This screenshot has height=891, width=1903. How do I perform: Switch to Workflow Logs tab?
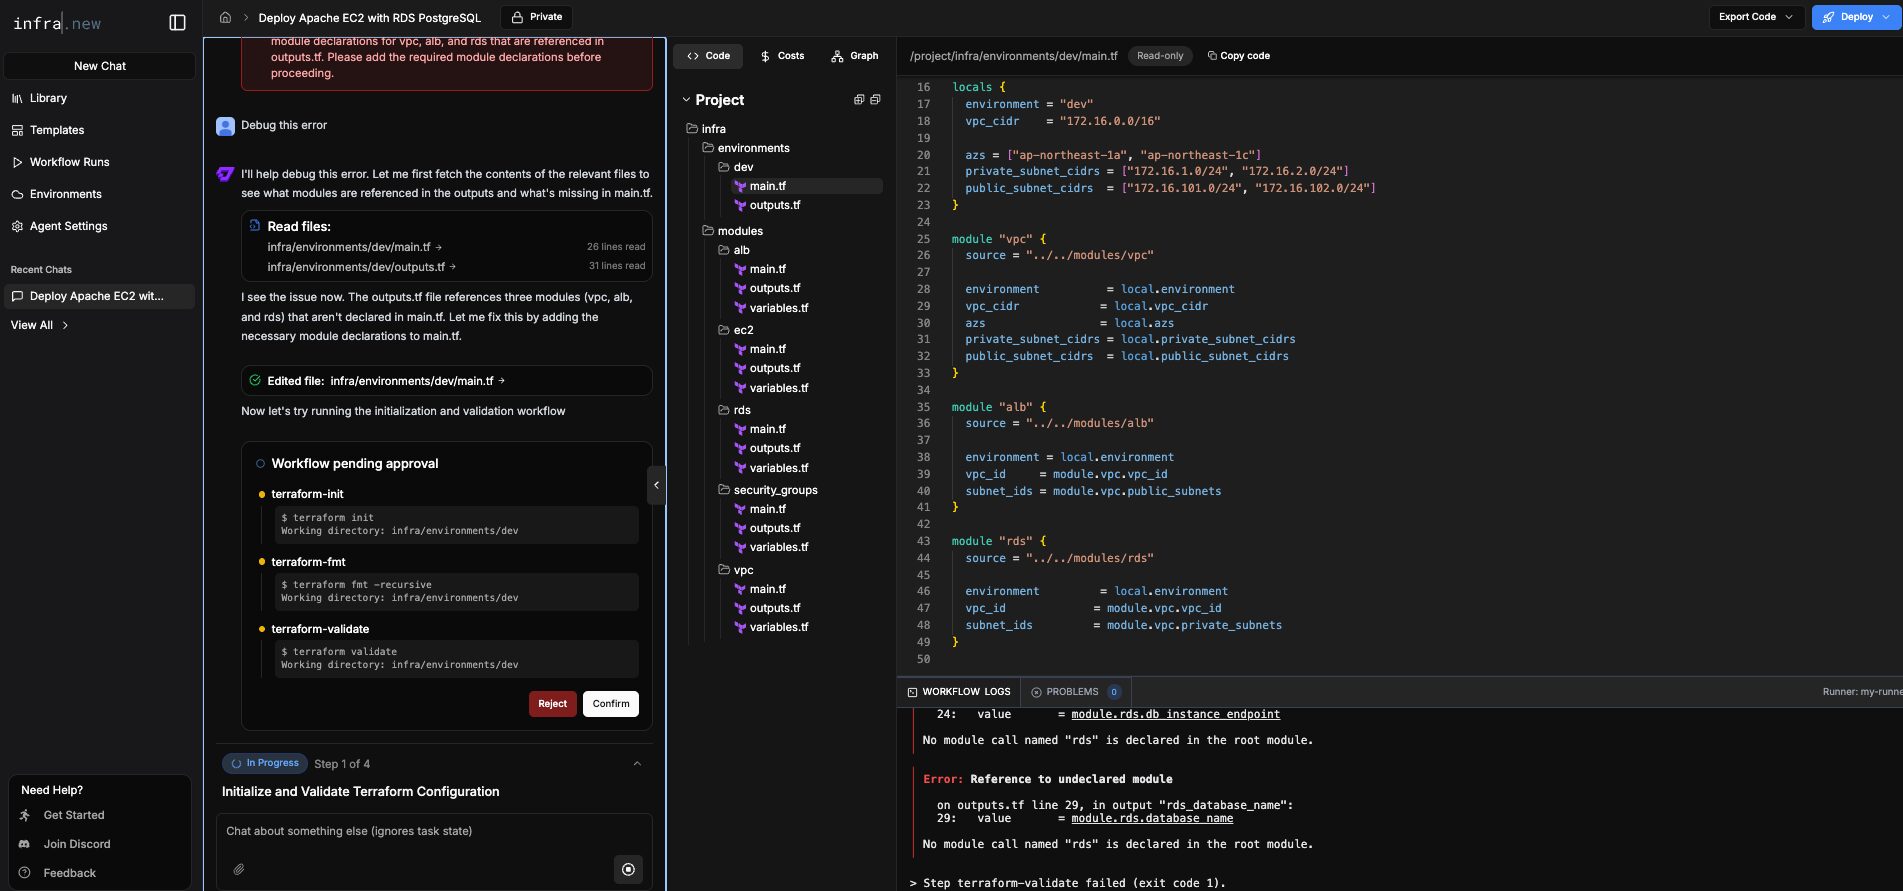click(x=959, y=692)
